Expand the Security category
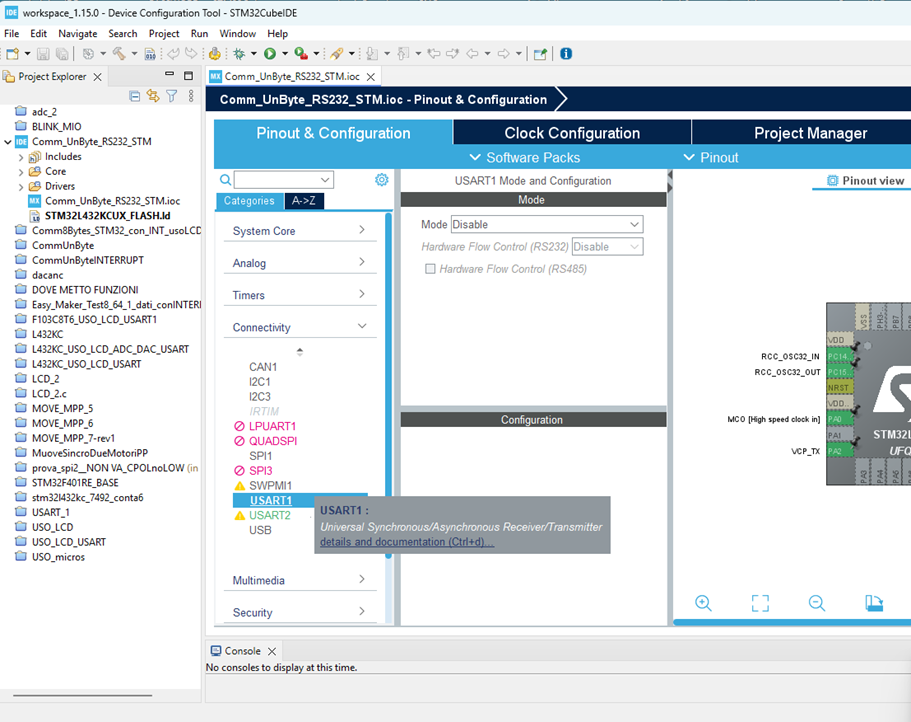The width and height of the screenshot is (911, 722). (x=300, y=612)
